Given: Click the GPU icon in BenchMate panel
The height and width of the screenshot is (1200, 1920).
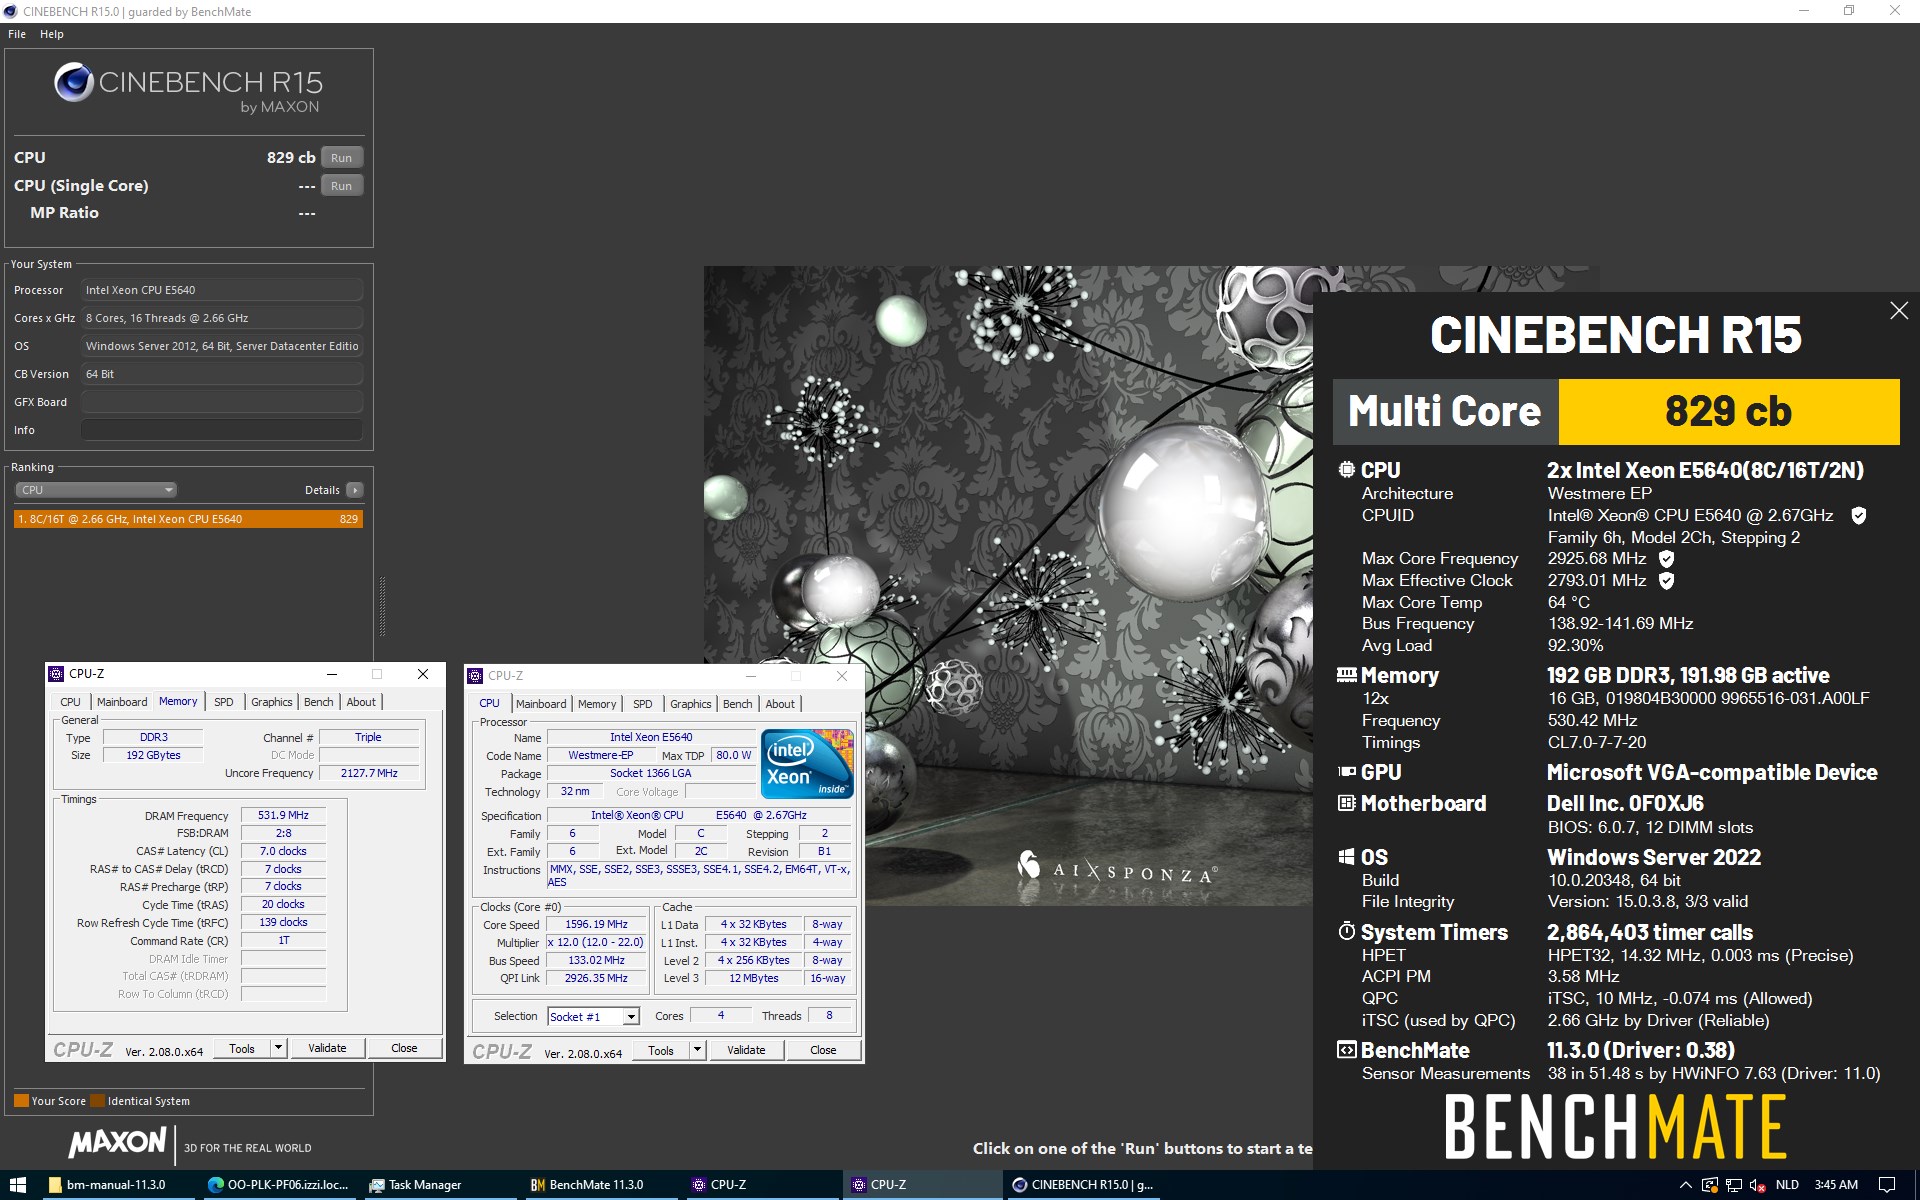Looking at the screenshot, I should pos(1346,772).
